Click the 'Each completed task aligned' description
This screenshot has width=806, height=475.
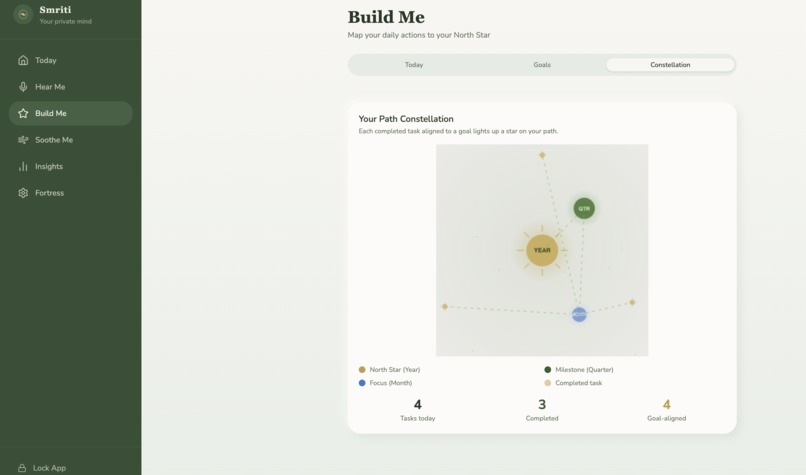[458, 131]
